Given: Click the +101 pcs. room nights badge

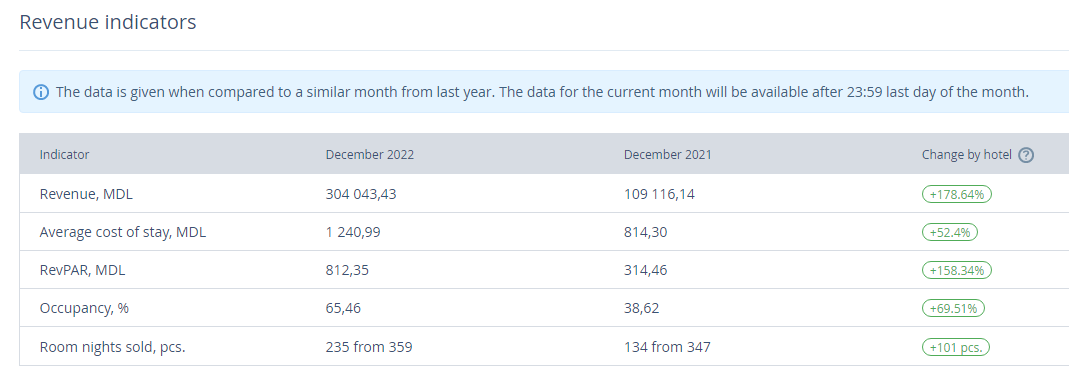Looking at the screenshot, I should click(x=955, y=348).
